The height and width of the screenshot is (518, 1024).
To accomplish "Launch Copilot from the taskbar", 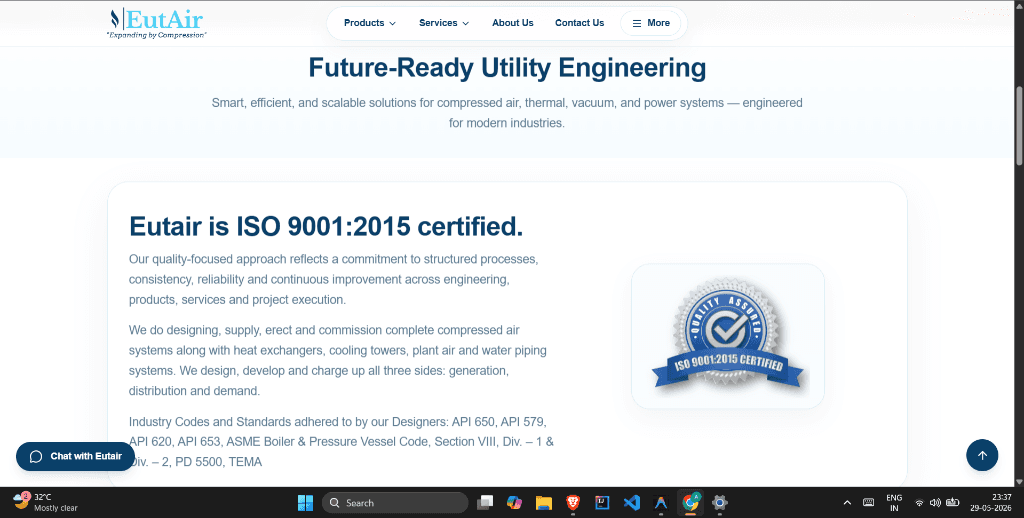I will [515, 502].
